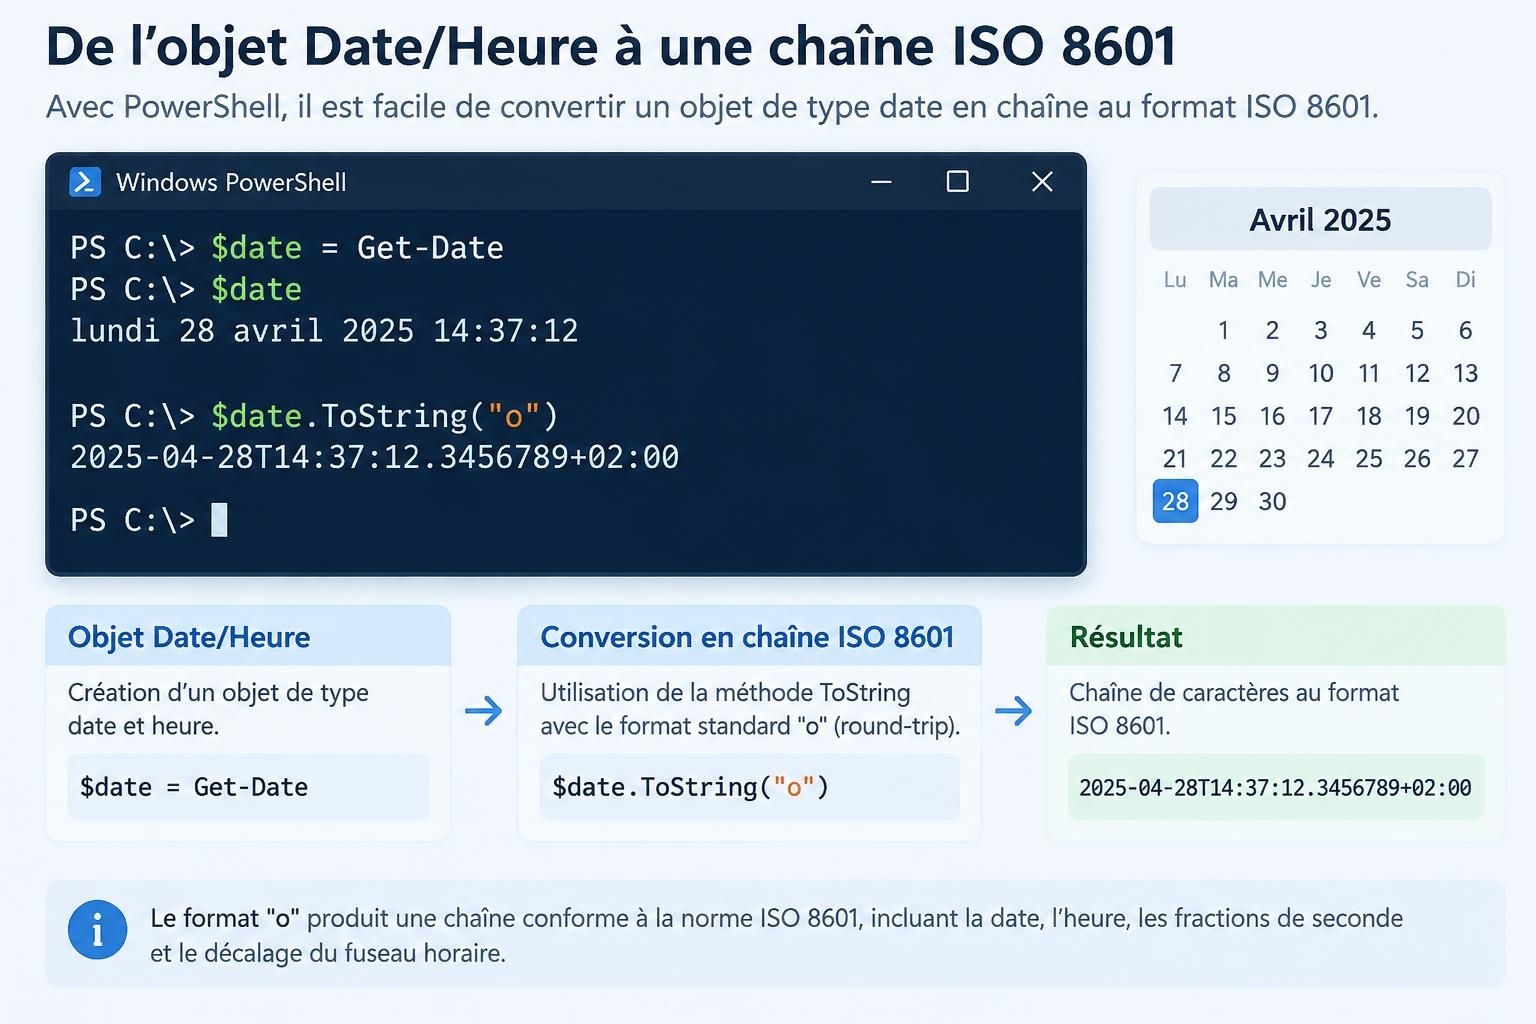Click the Ve weekday column header
Image resolution: width=1536 pixels, height=1024 pixels.
click(1369, 280)
